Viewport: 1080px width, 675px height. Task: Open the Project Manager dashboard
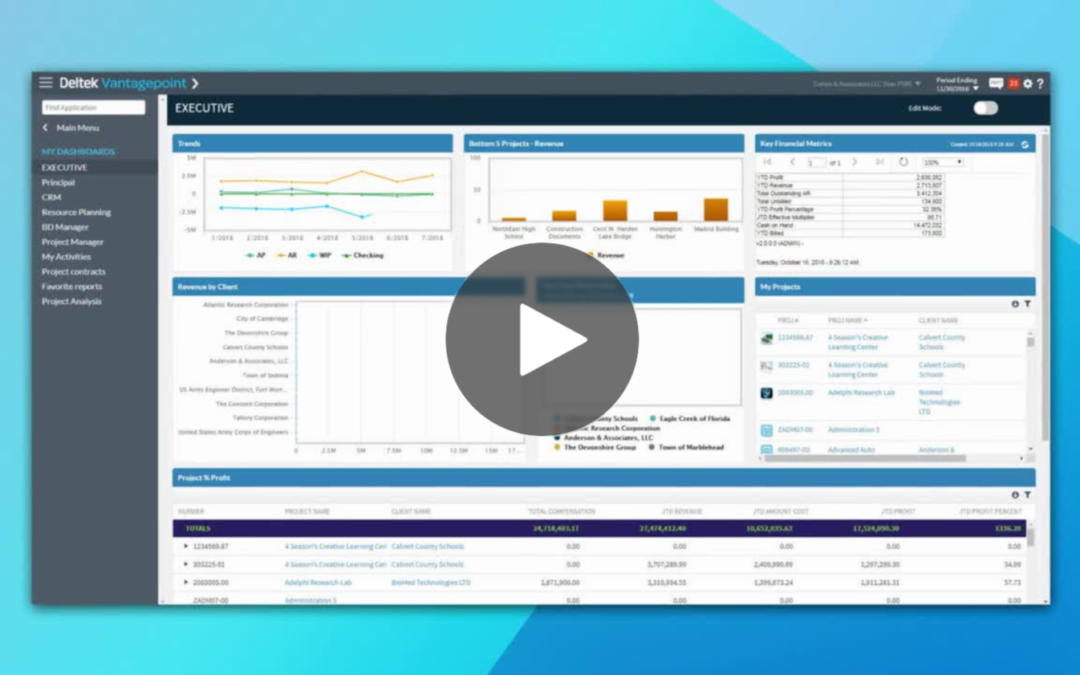[x=72, y=242]
